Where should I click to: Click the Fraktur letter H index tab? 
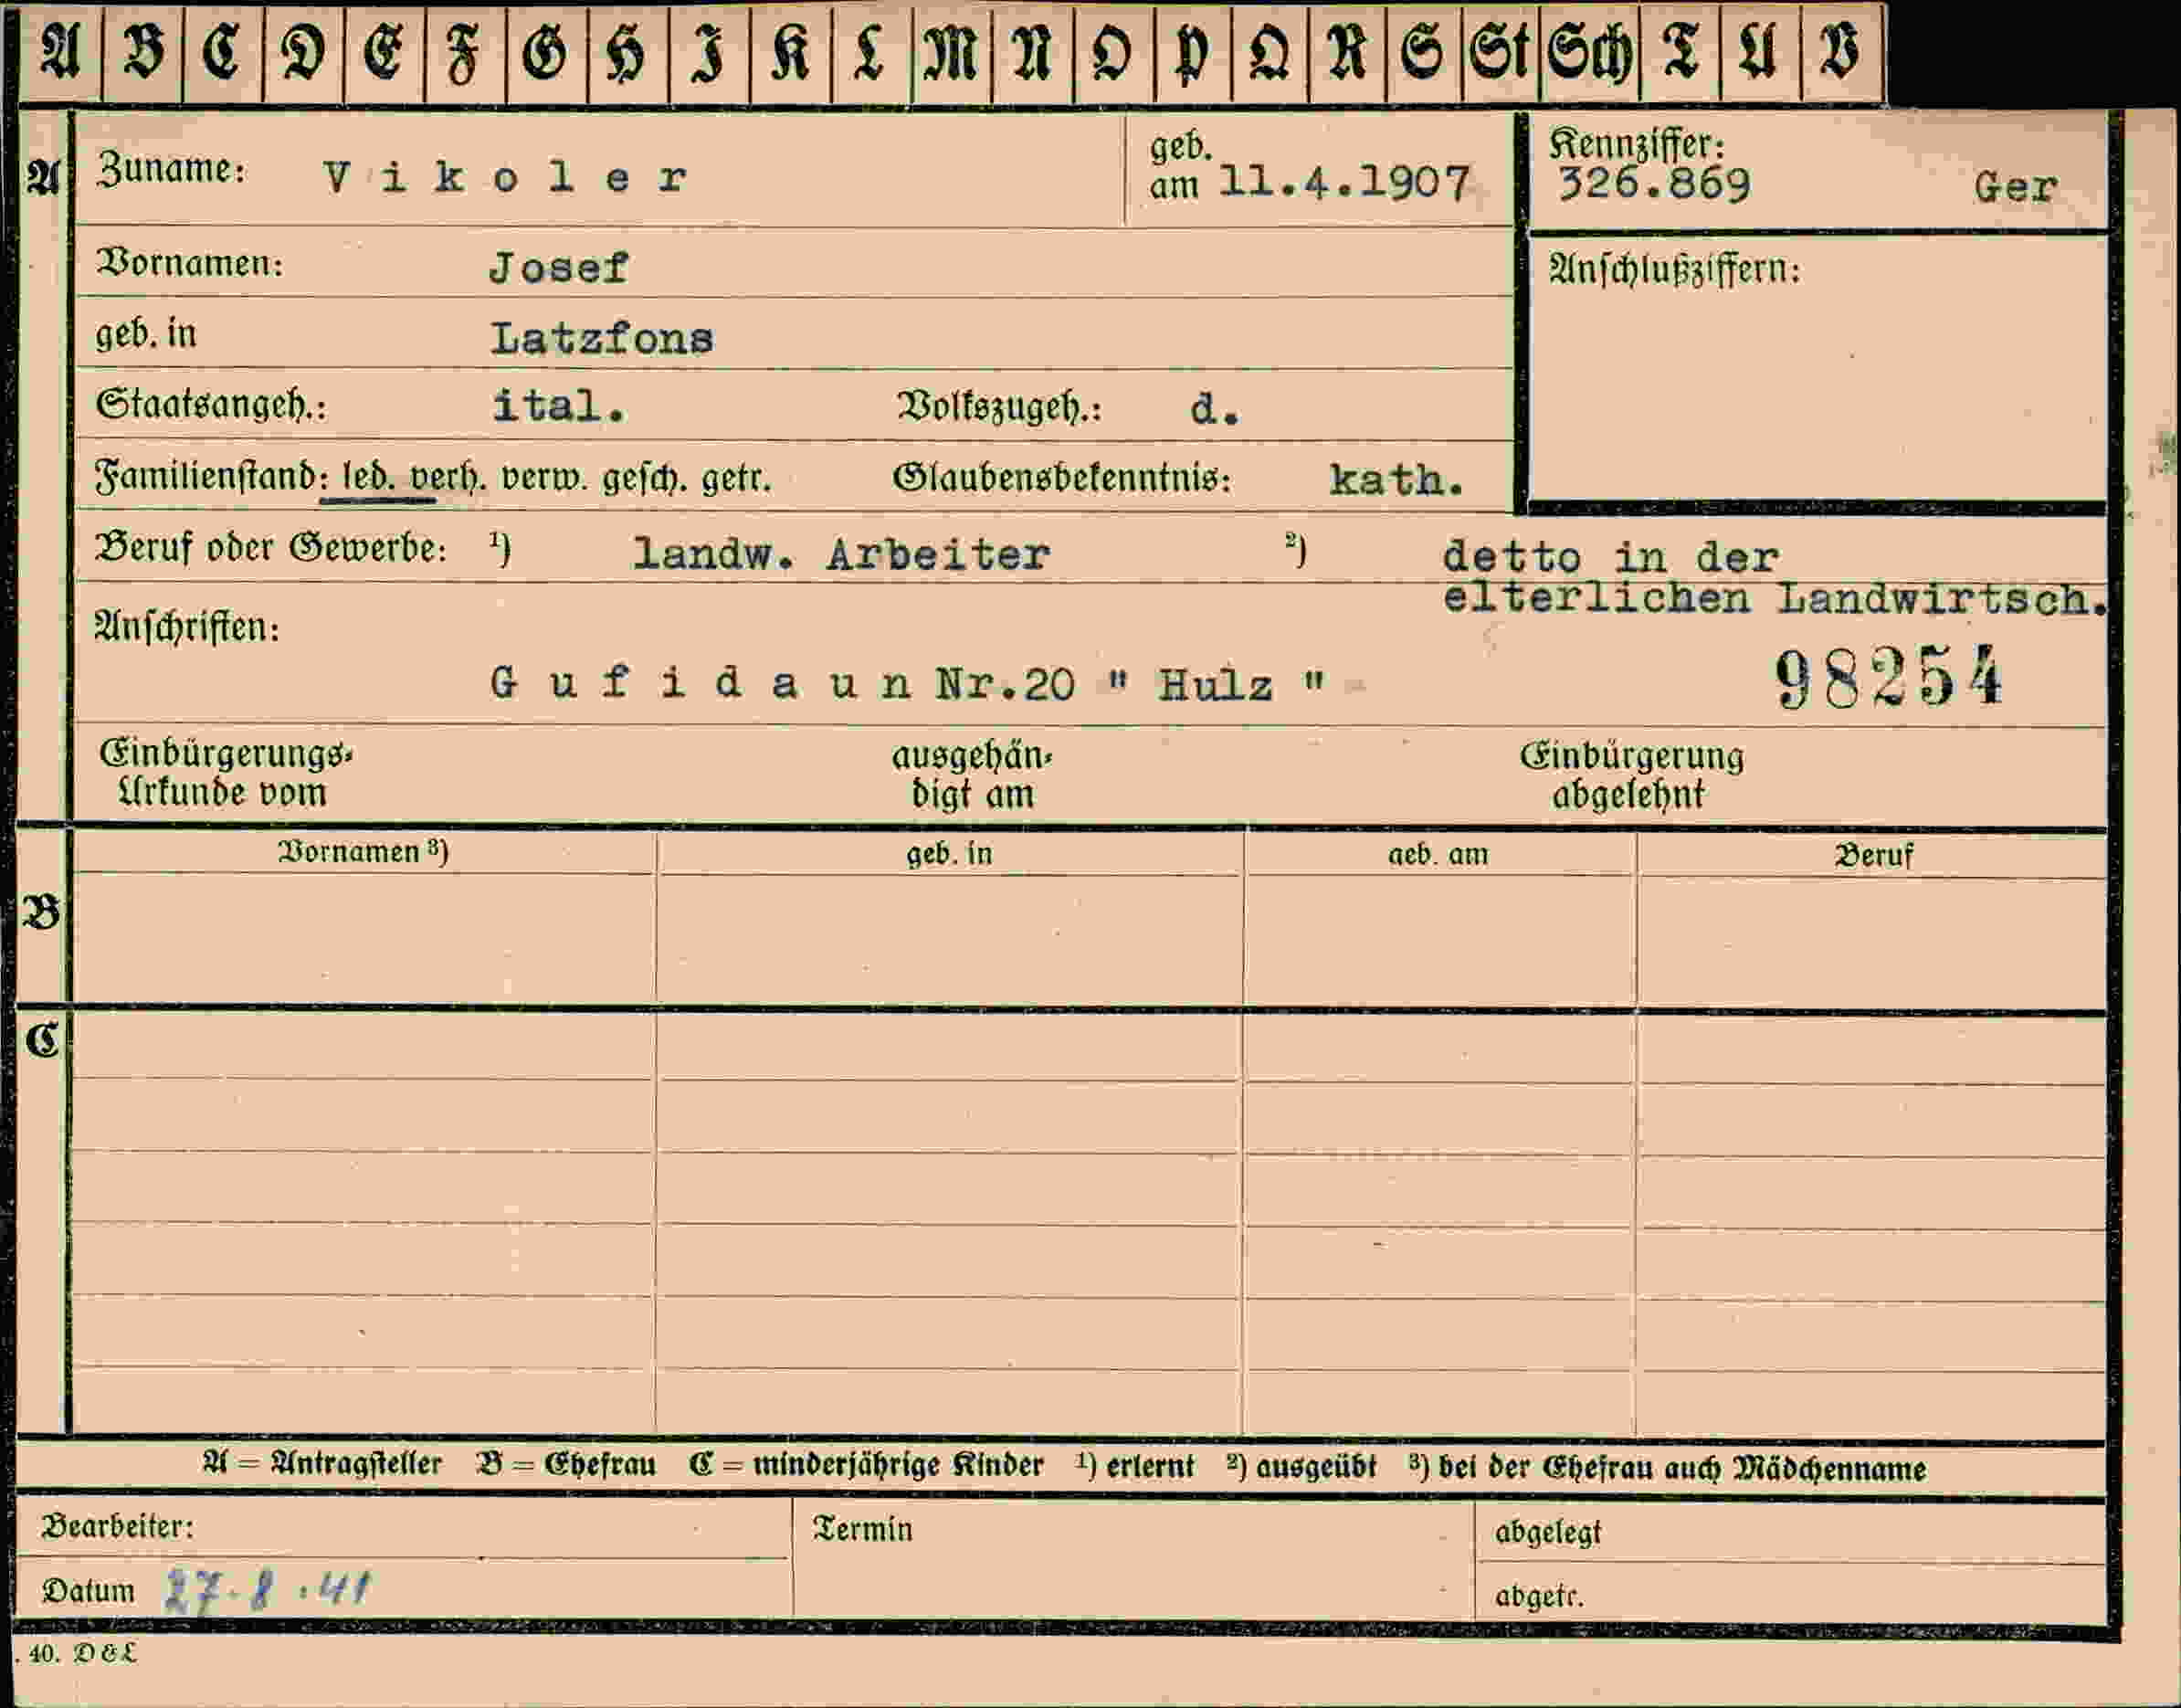click(628, 53)
